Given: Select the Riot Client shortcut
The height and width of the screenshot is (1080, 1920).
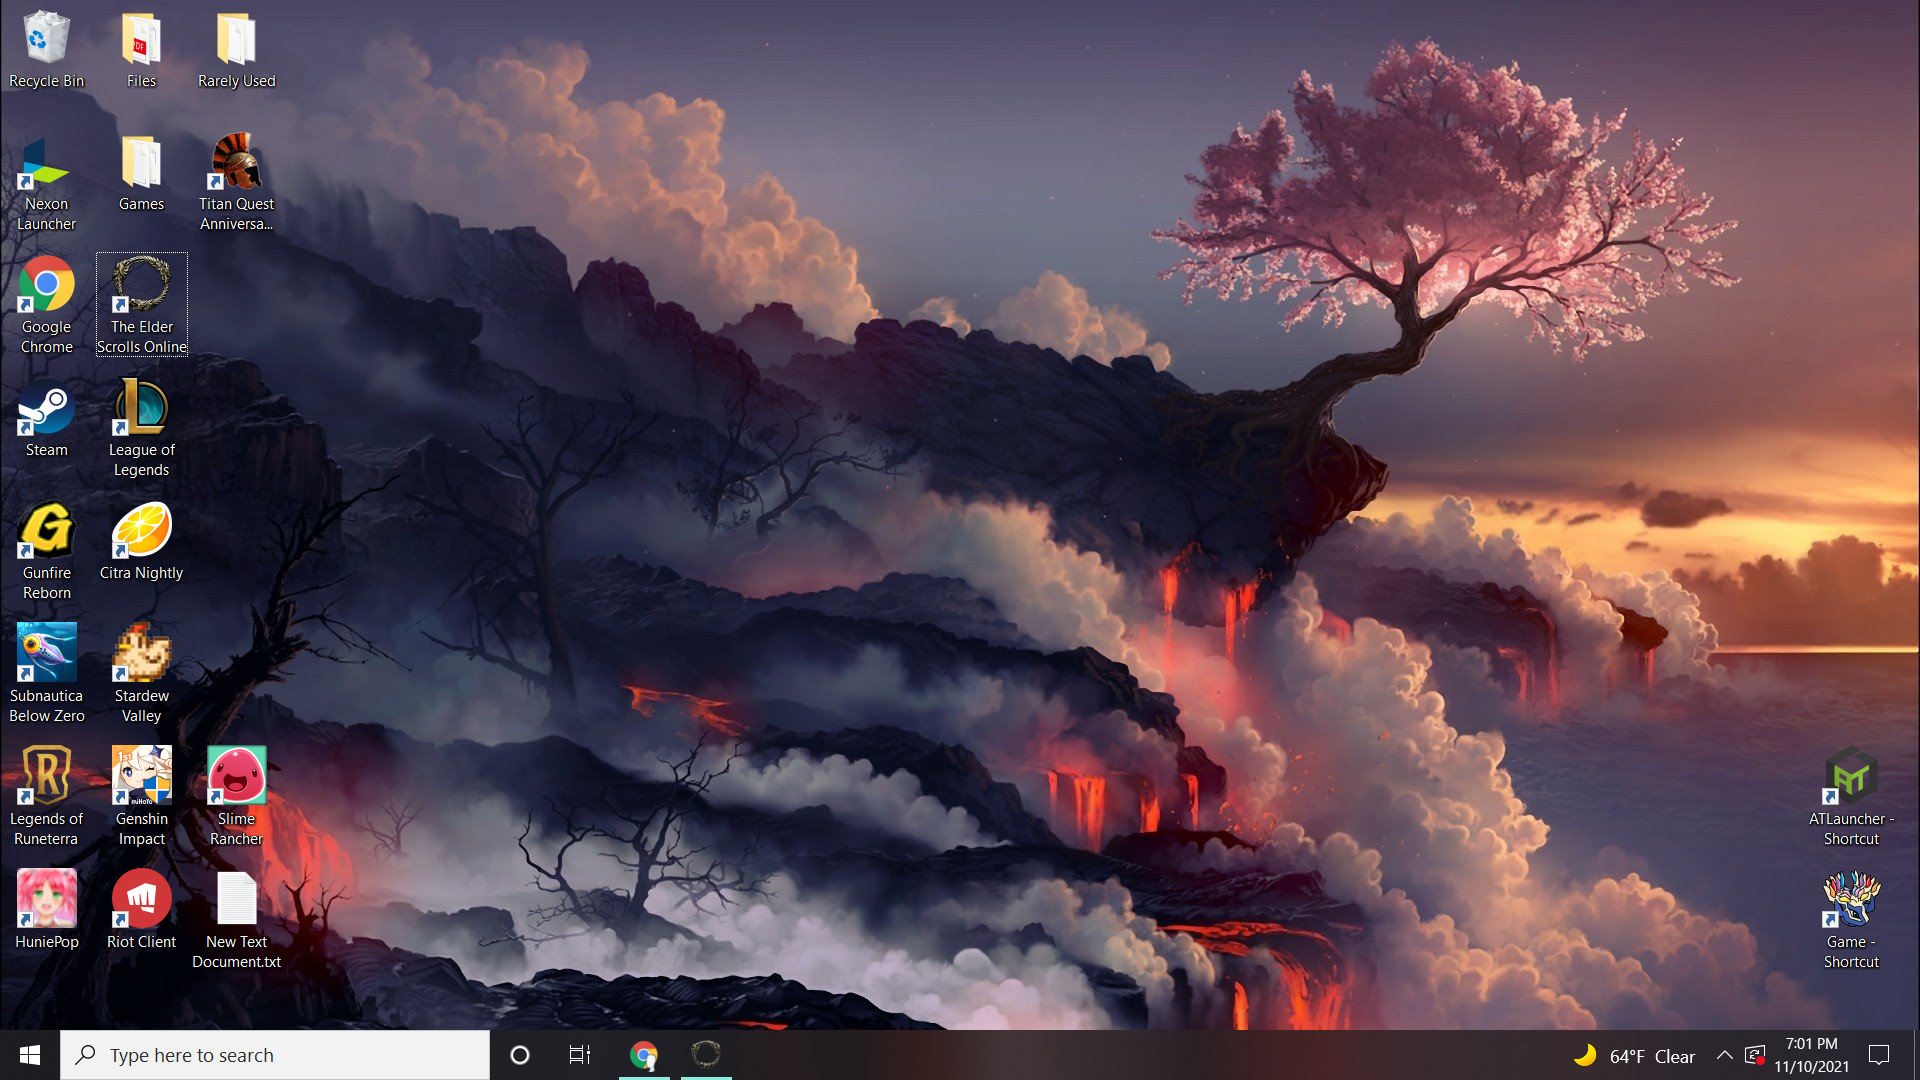Looking at the screenshot, I should (x=141, y=910).
